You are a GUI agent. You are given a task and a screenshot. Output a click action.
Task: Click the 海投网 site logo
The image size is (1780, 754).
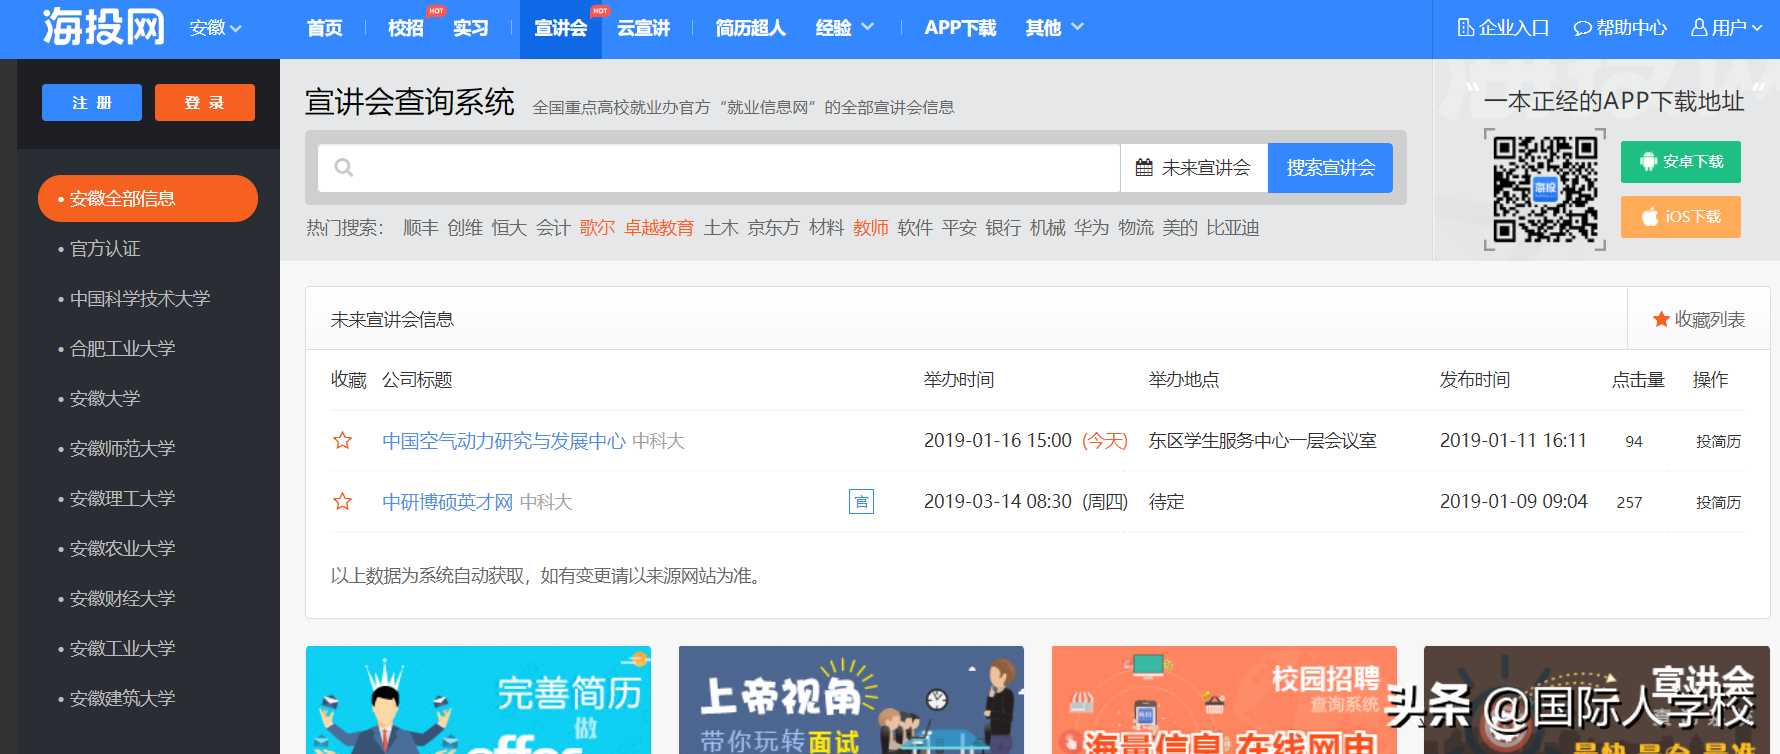coord(103,27)
